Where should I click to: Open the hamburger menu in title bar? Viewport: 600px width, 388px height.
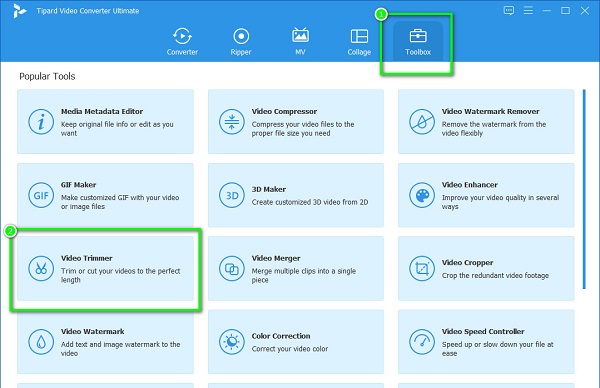[528, 11]
